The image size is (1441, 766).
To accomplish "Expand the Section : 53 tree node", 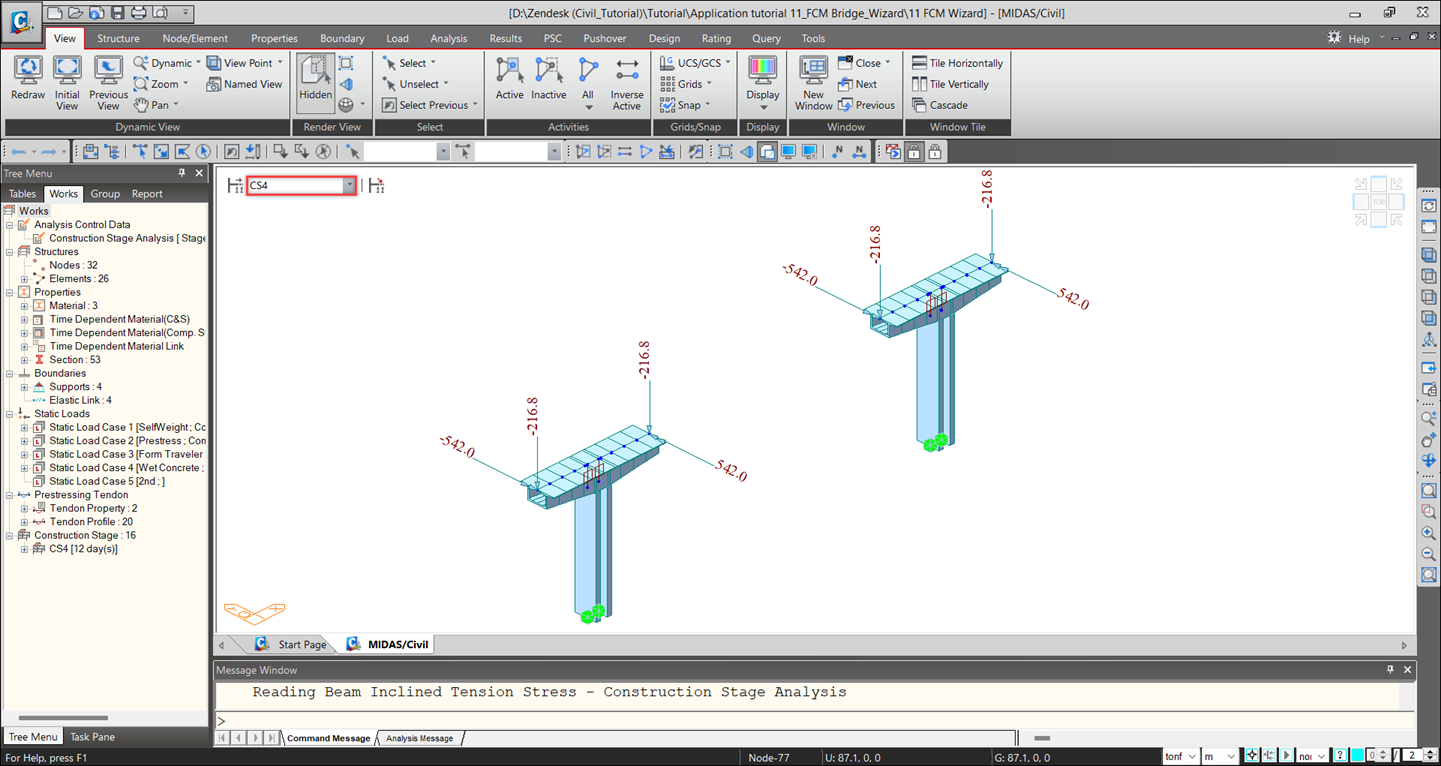I will [x=24, y=360].
